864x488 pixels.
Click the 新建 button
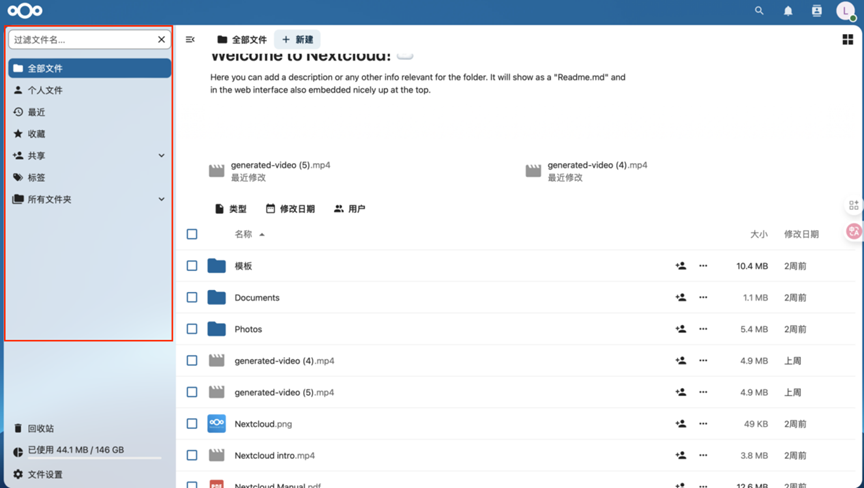(x=297, y=40)
